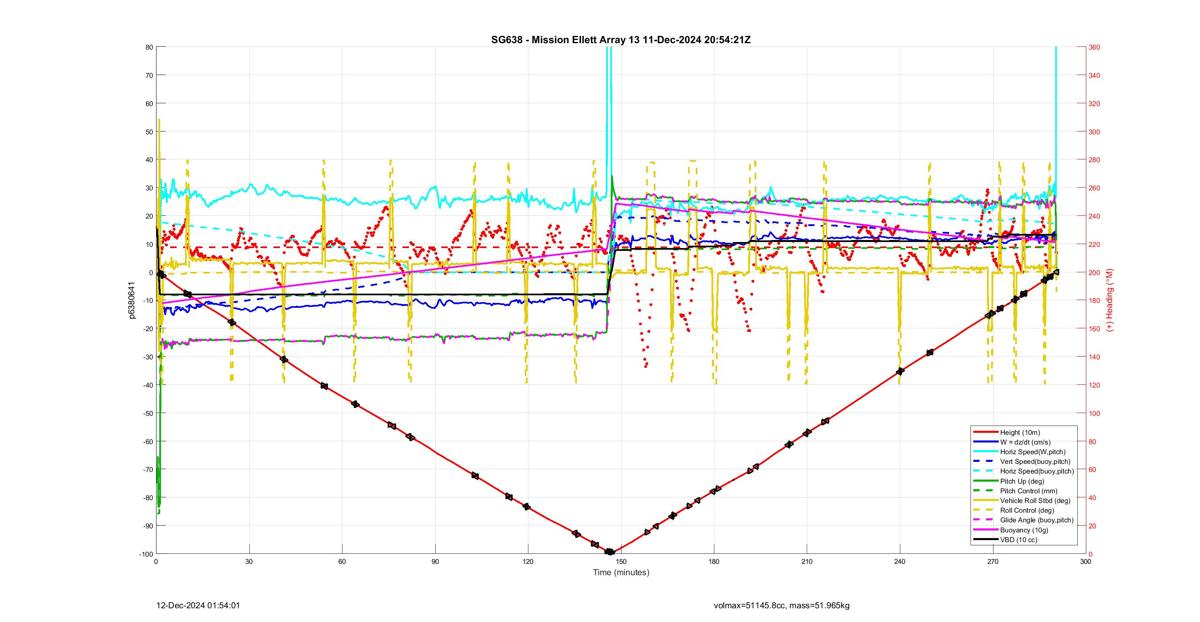1200x622 pixels.
Task: Click the x-axis tick label '300'
Action: (x=1085, y=562)
